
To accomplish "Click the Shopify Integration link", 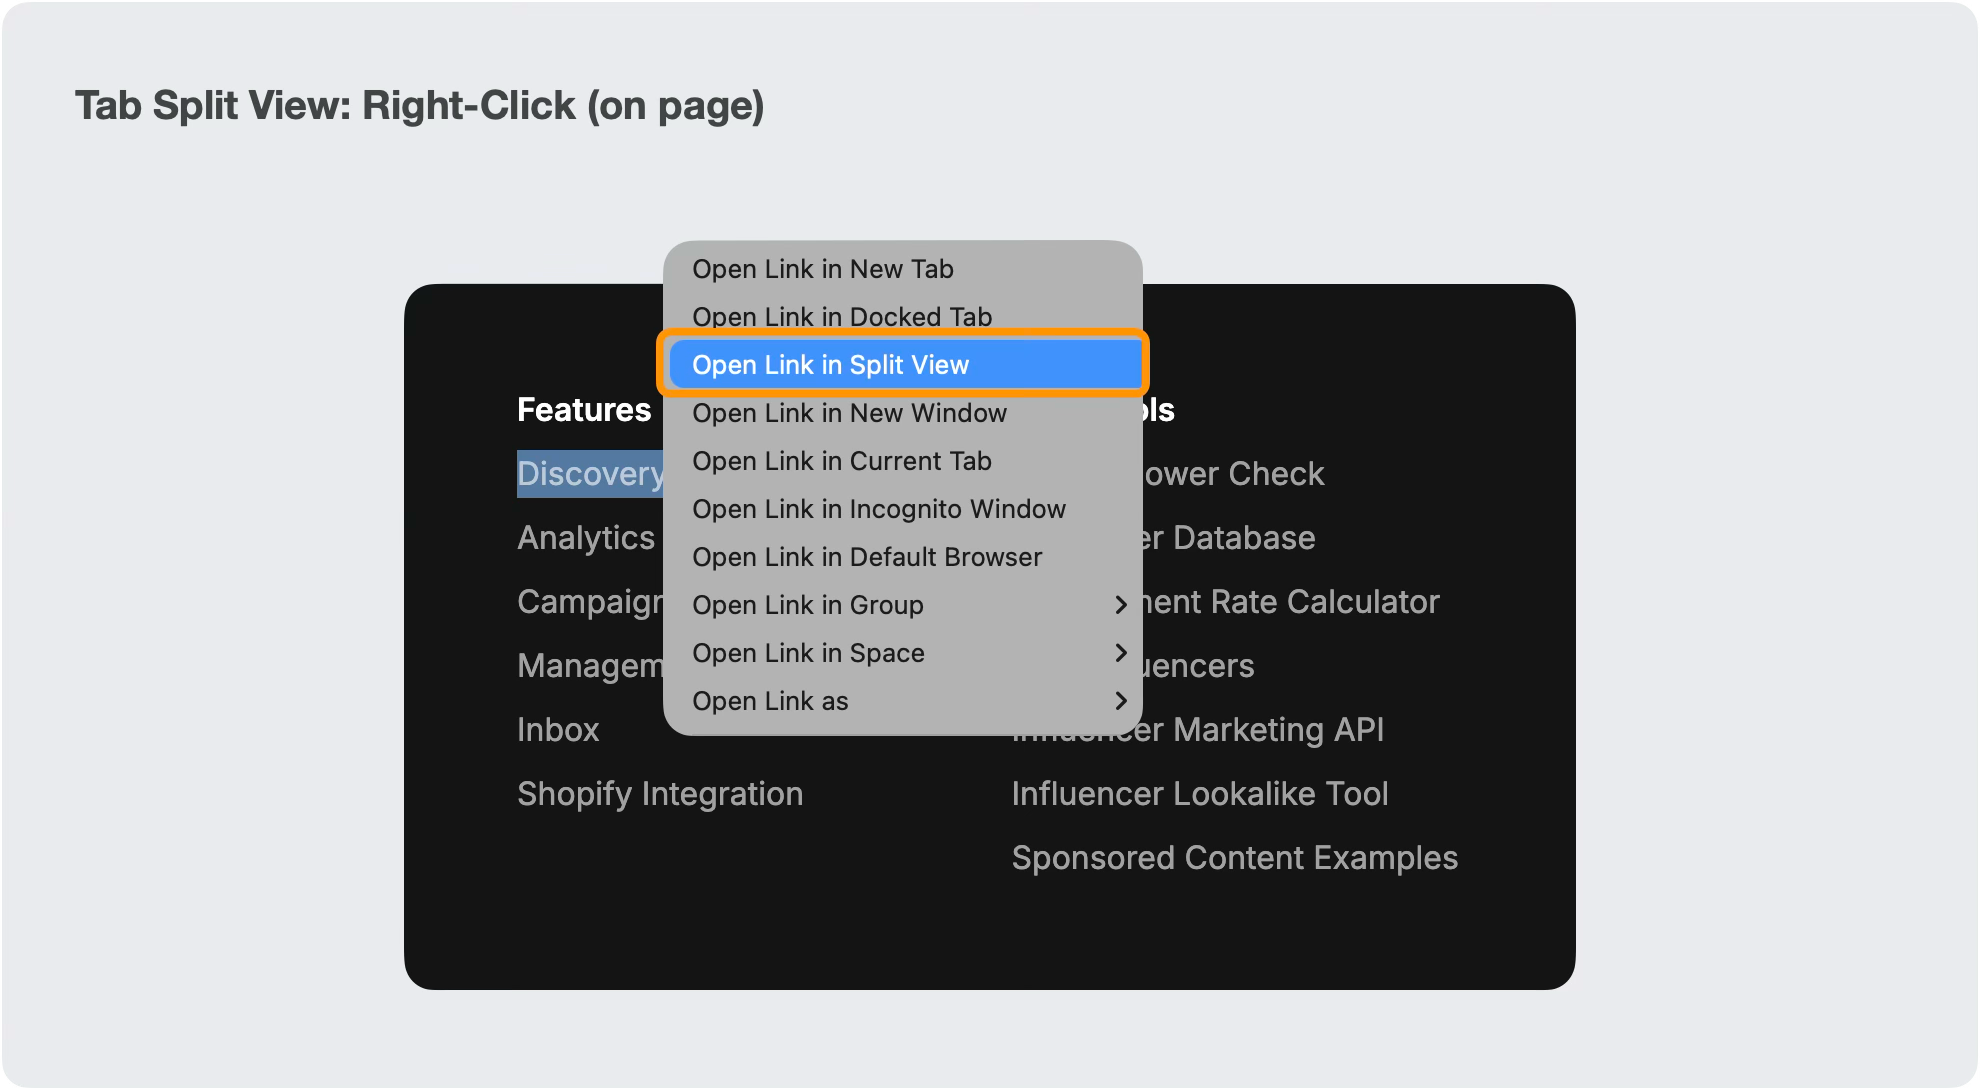I will click(x=660, y=794).
